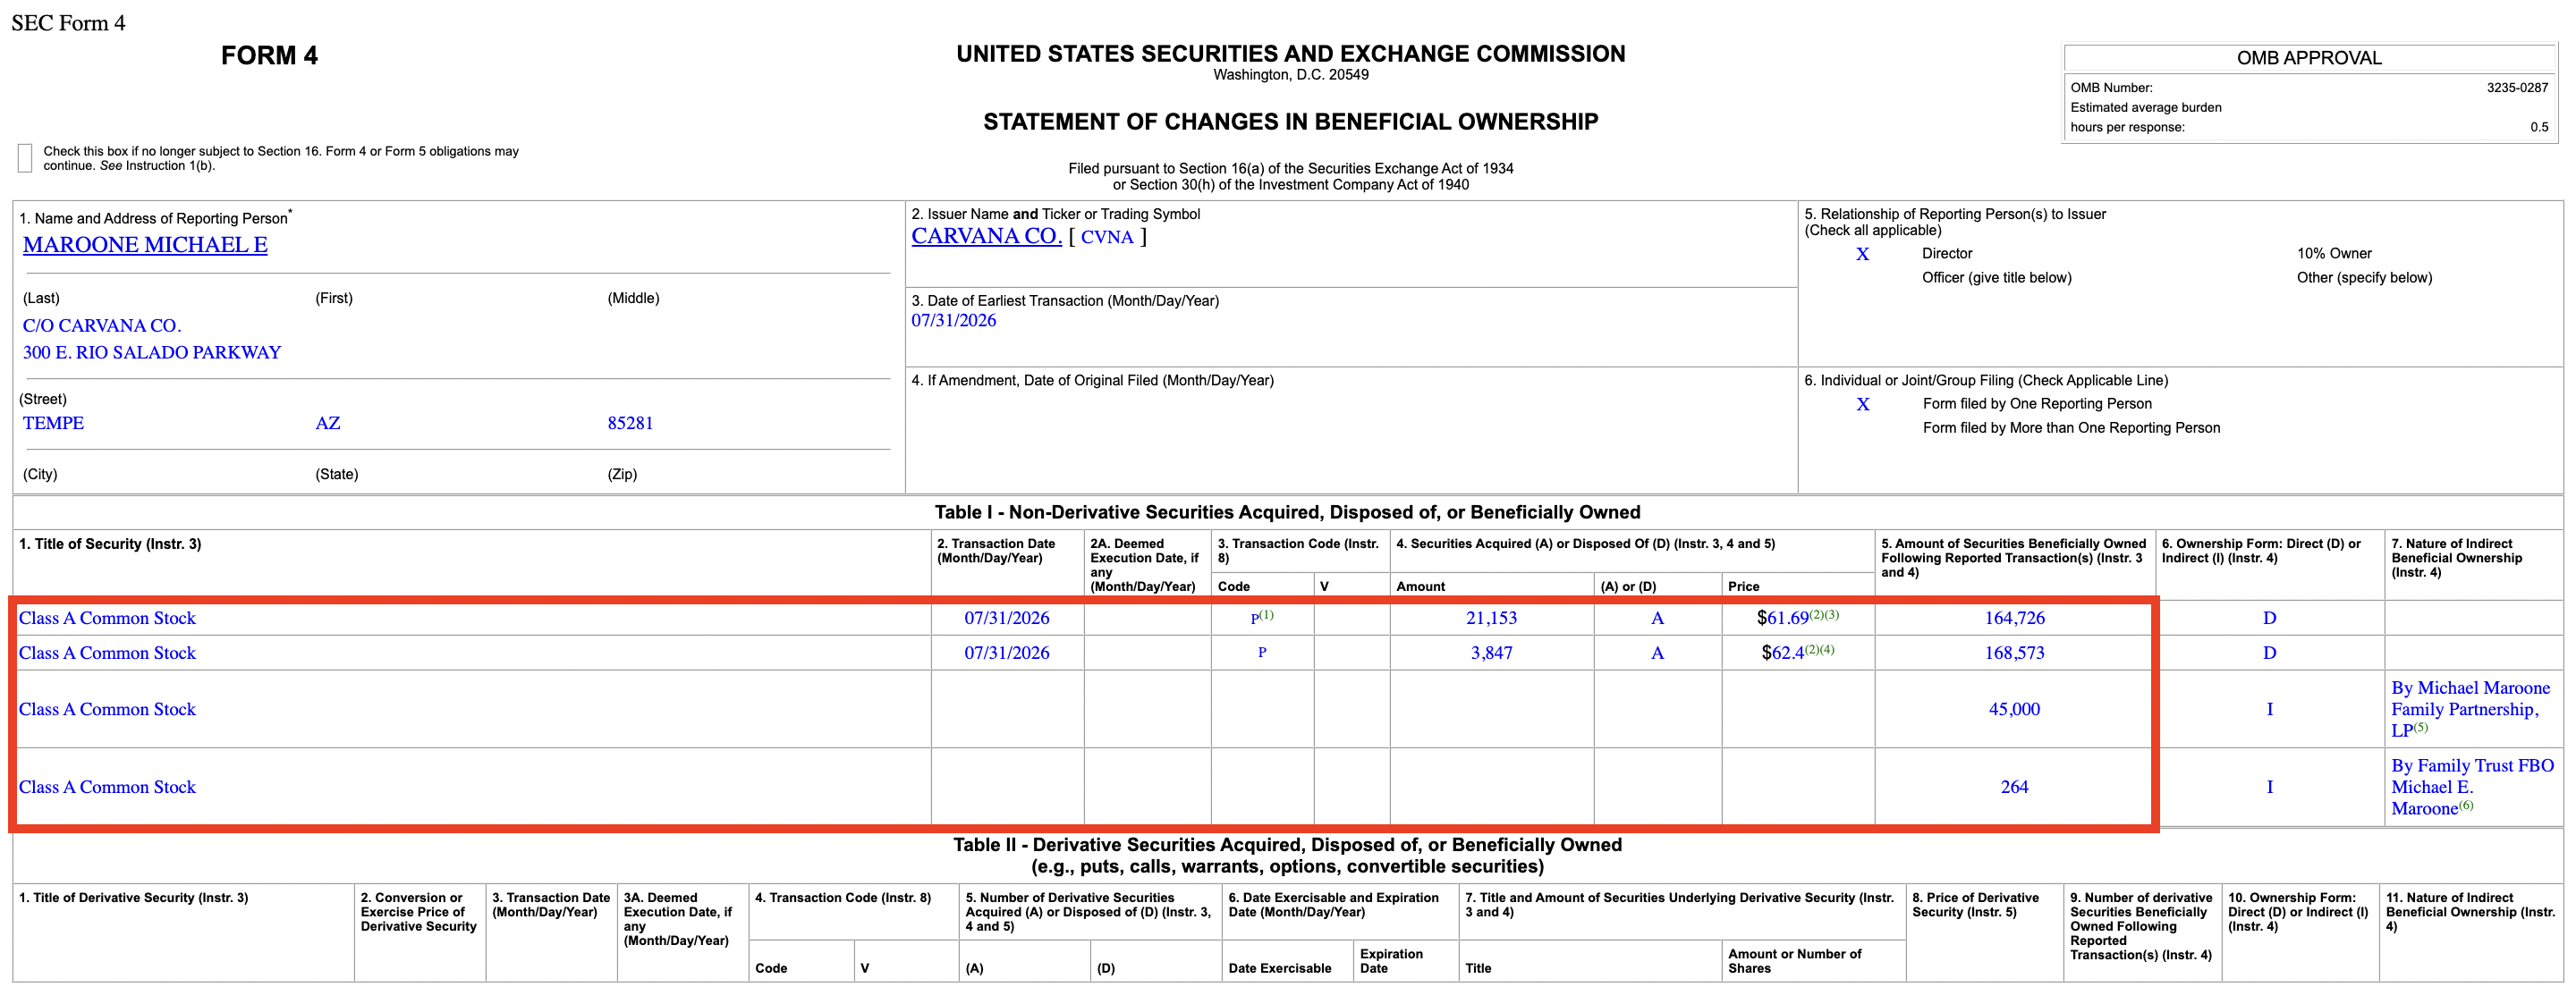
Task: Open footnote (6) after Michael E. Maroone
Action: pyautogui.click(x=2466, y=805)
